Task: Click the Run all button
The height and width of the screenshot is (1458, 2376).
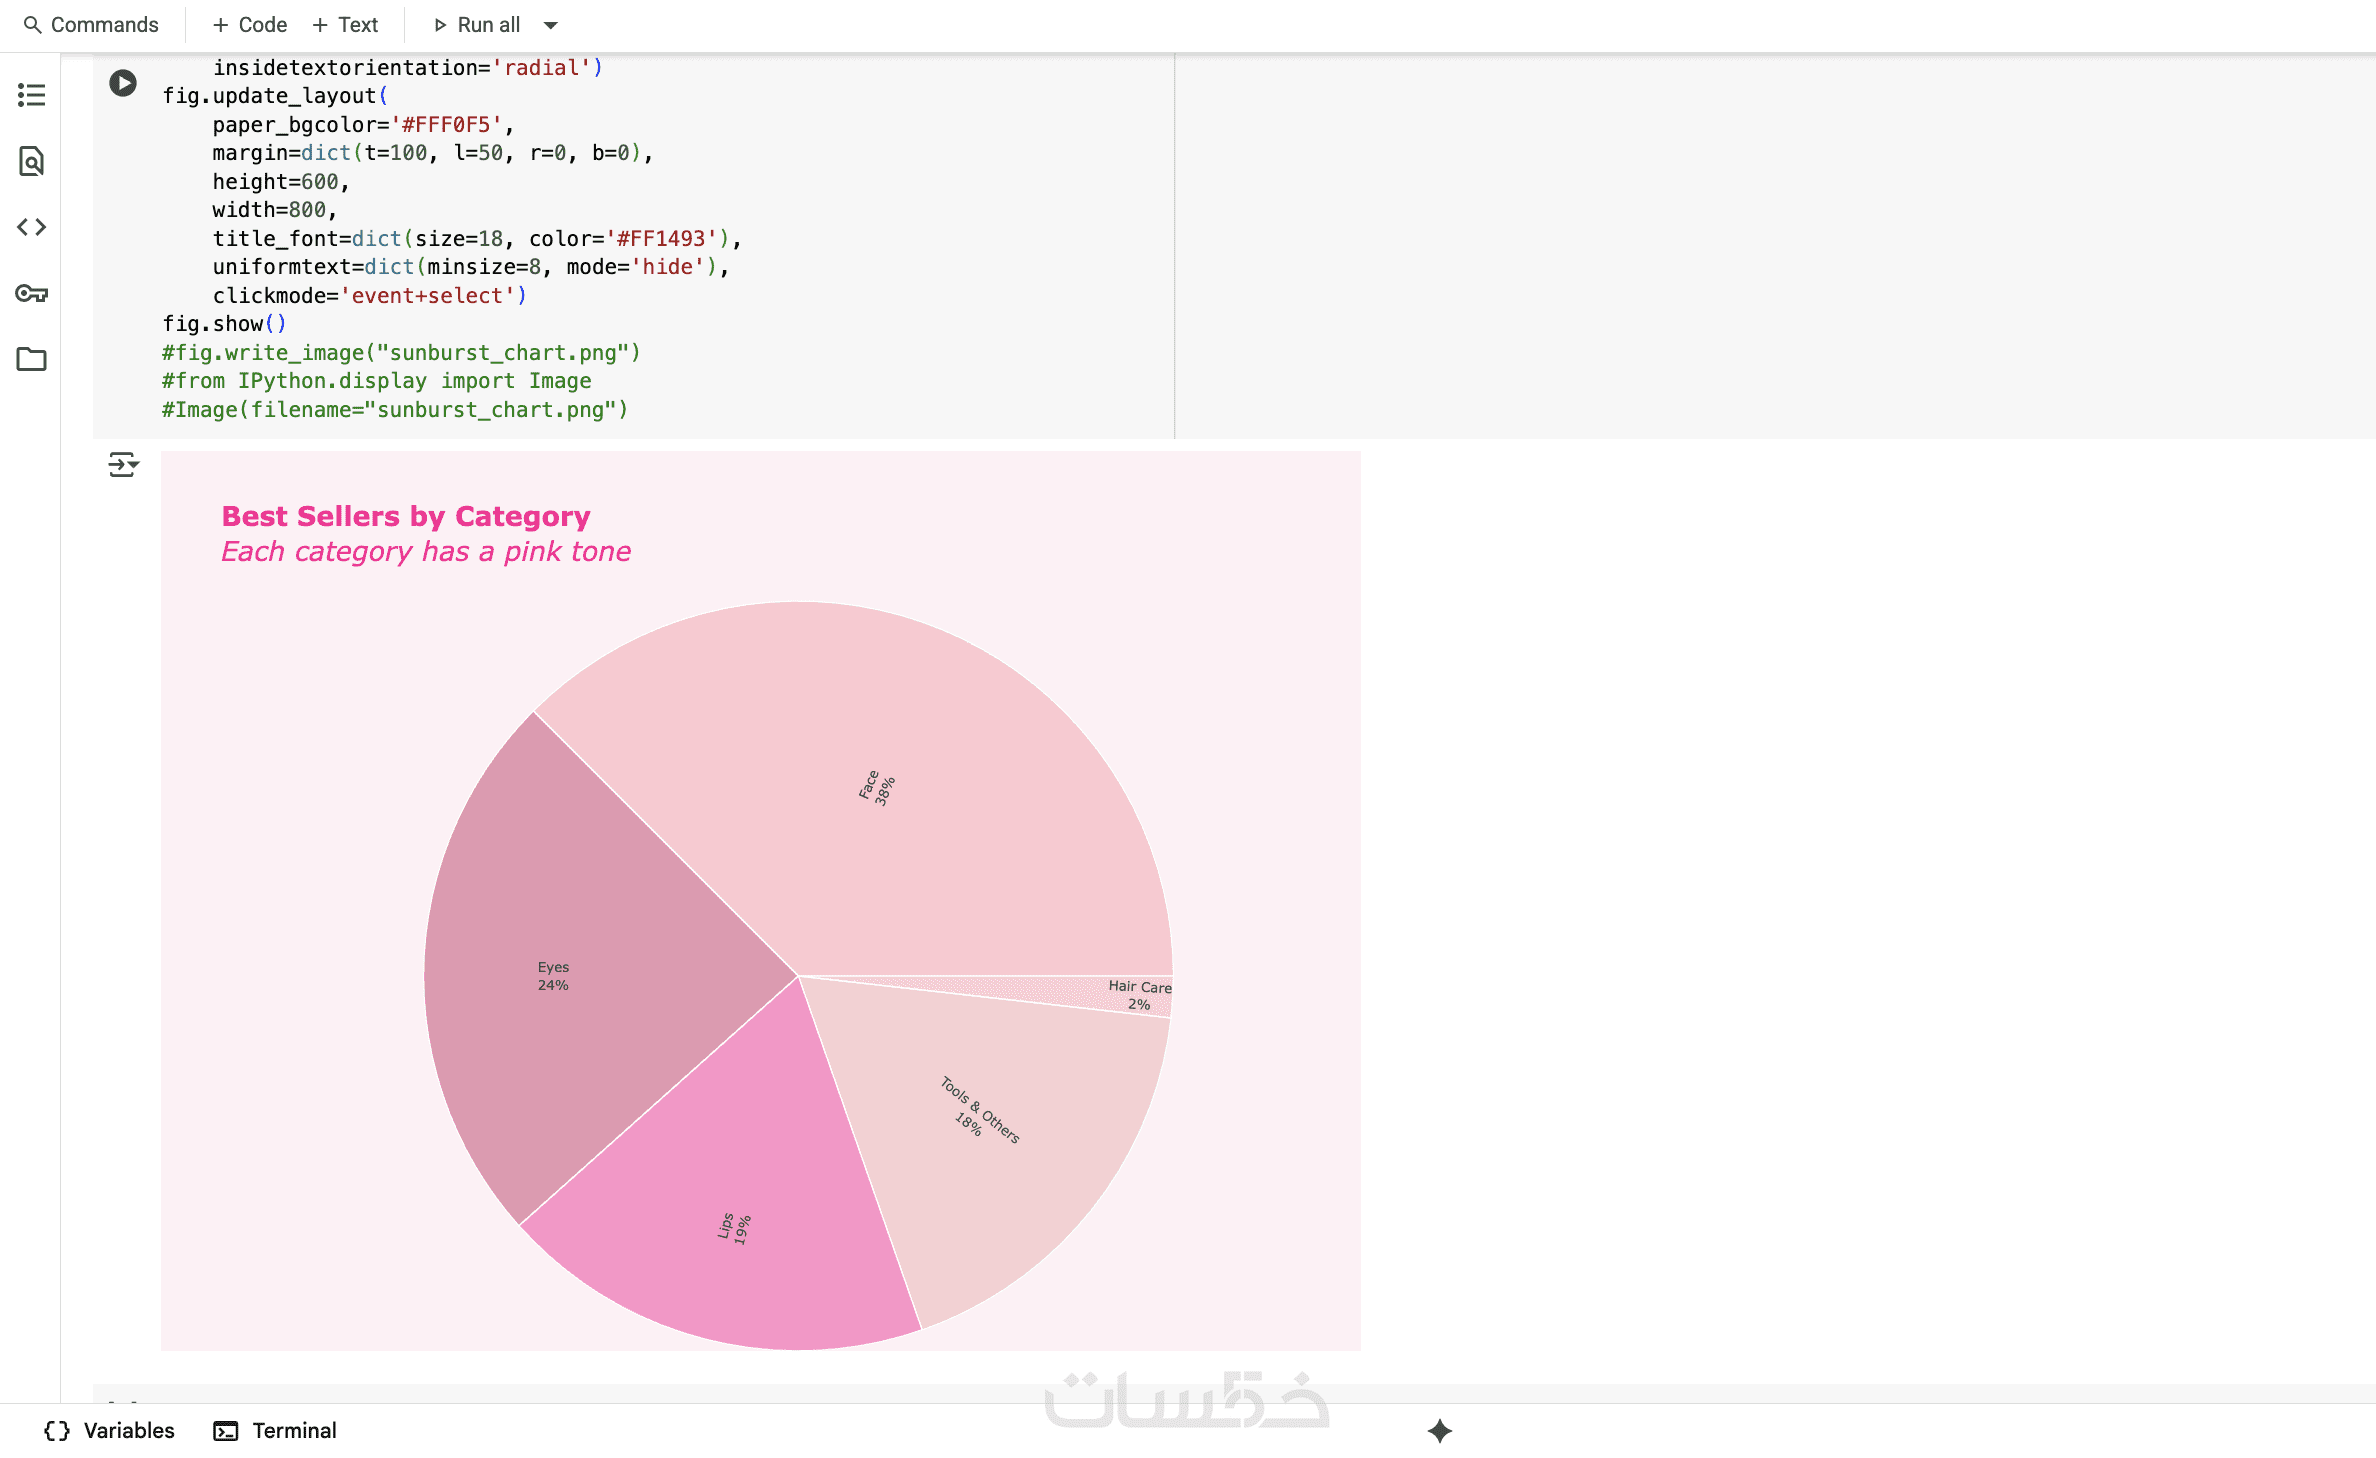Action: tap(477, 25)
